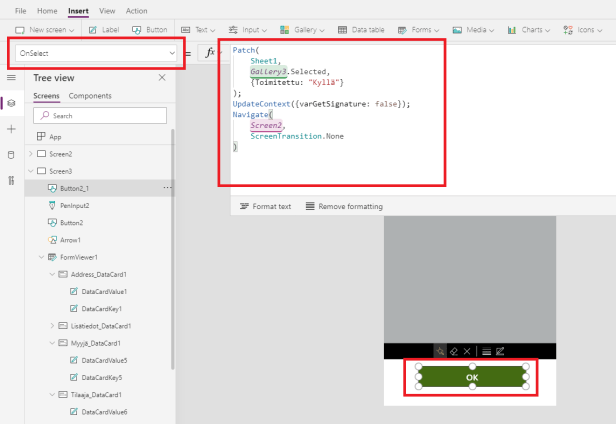Click the Tree view search field
Screen dimensions: 616x424
coord(98,116)
